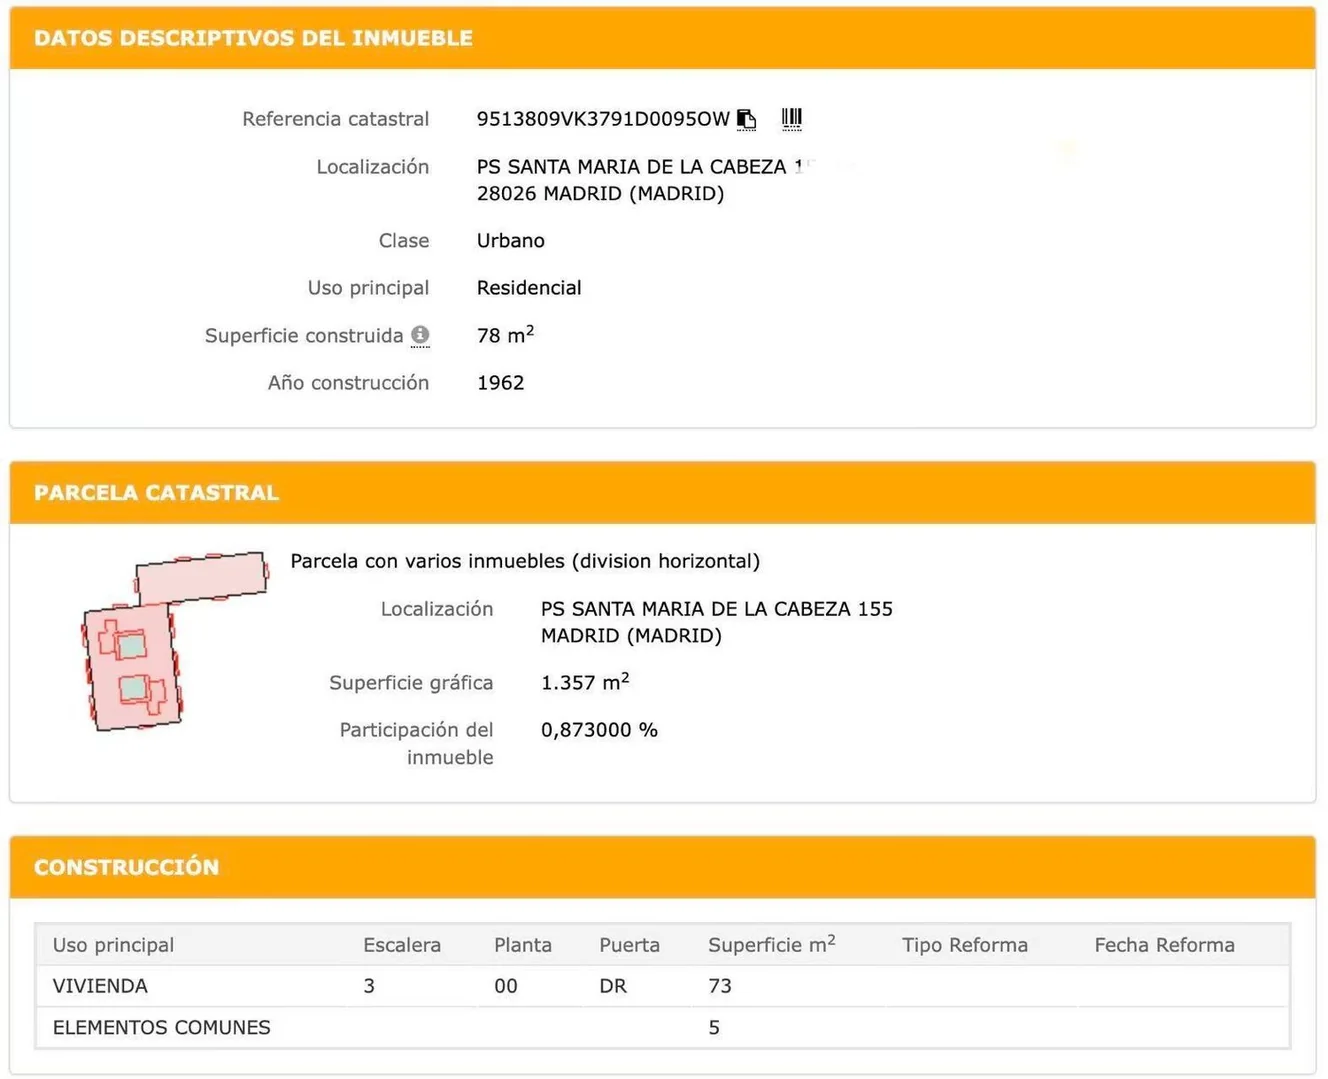This screenshot has width=1328, height=1079.
Task: Select the Superficie gráfica value 1.357 m²
Action: coord(585,682)
